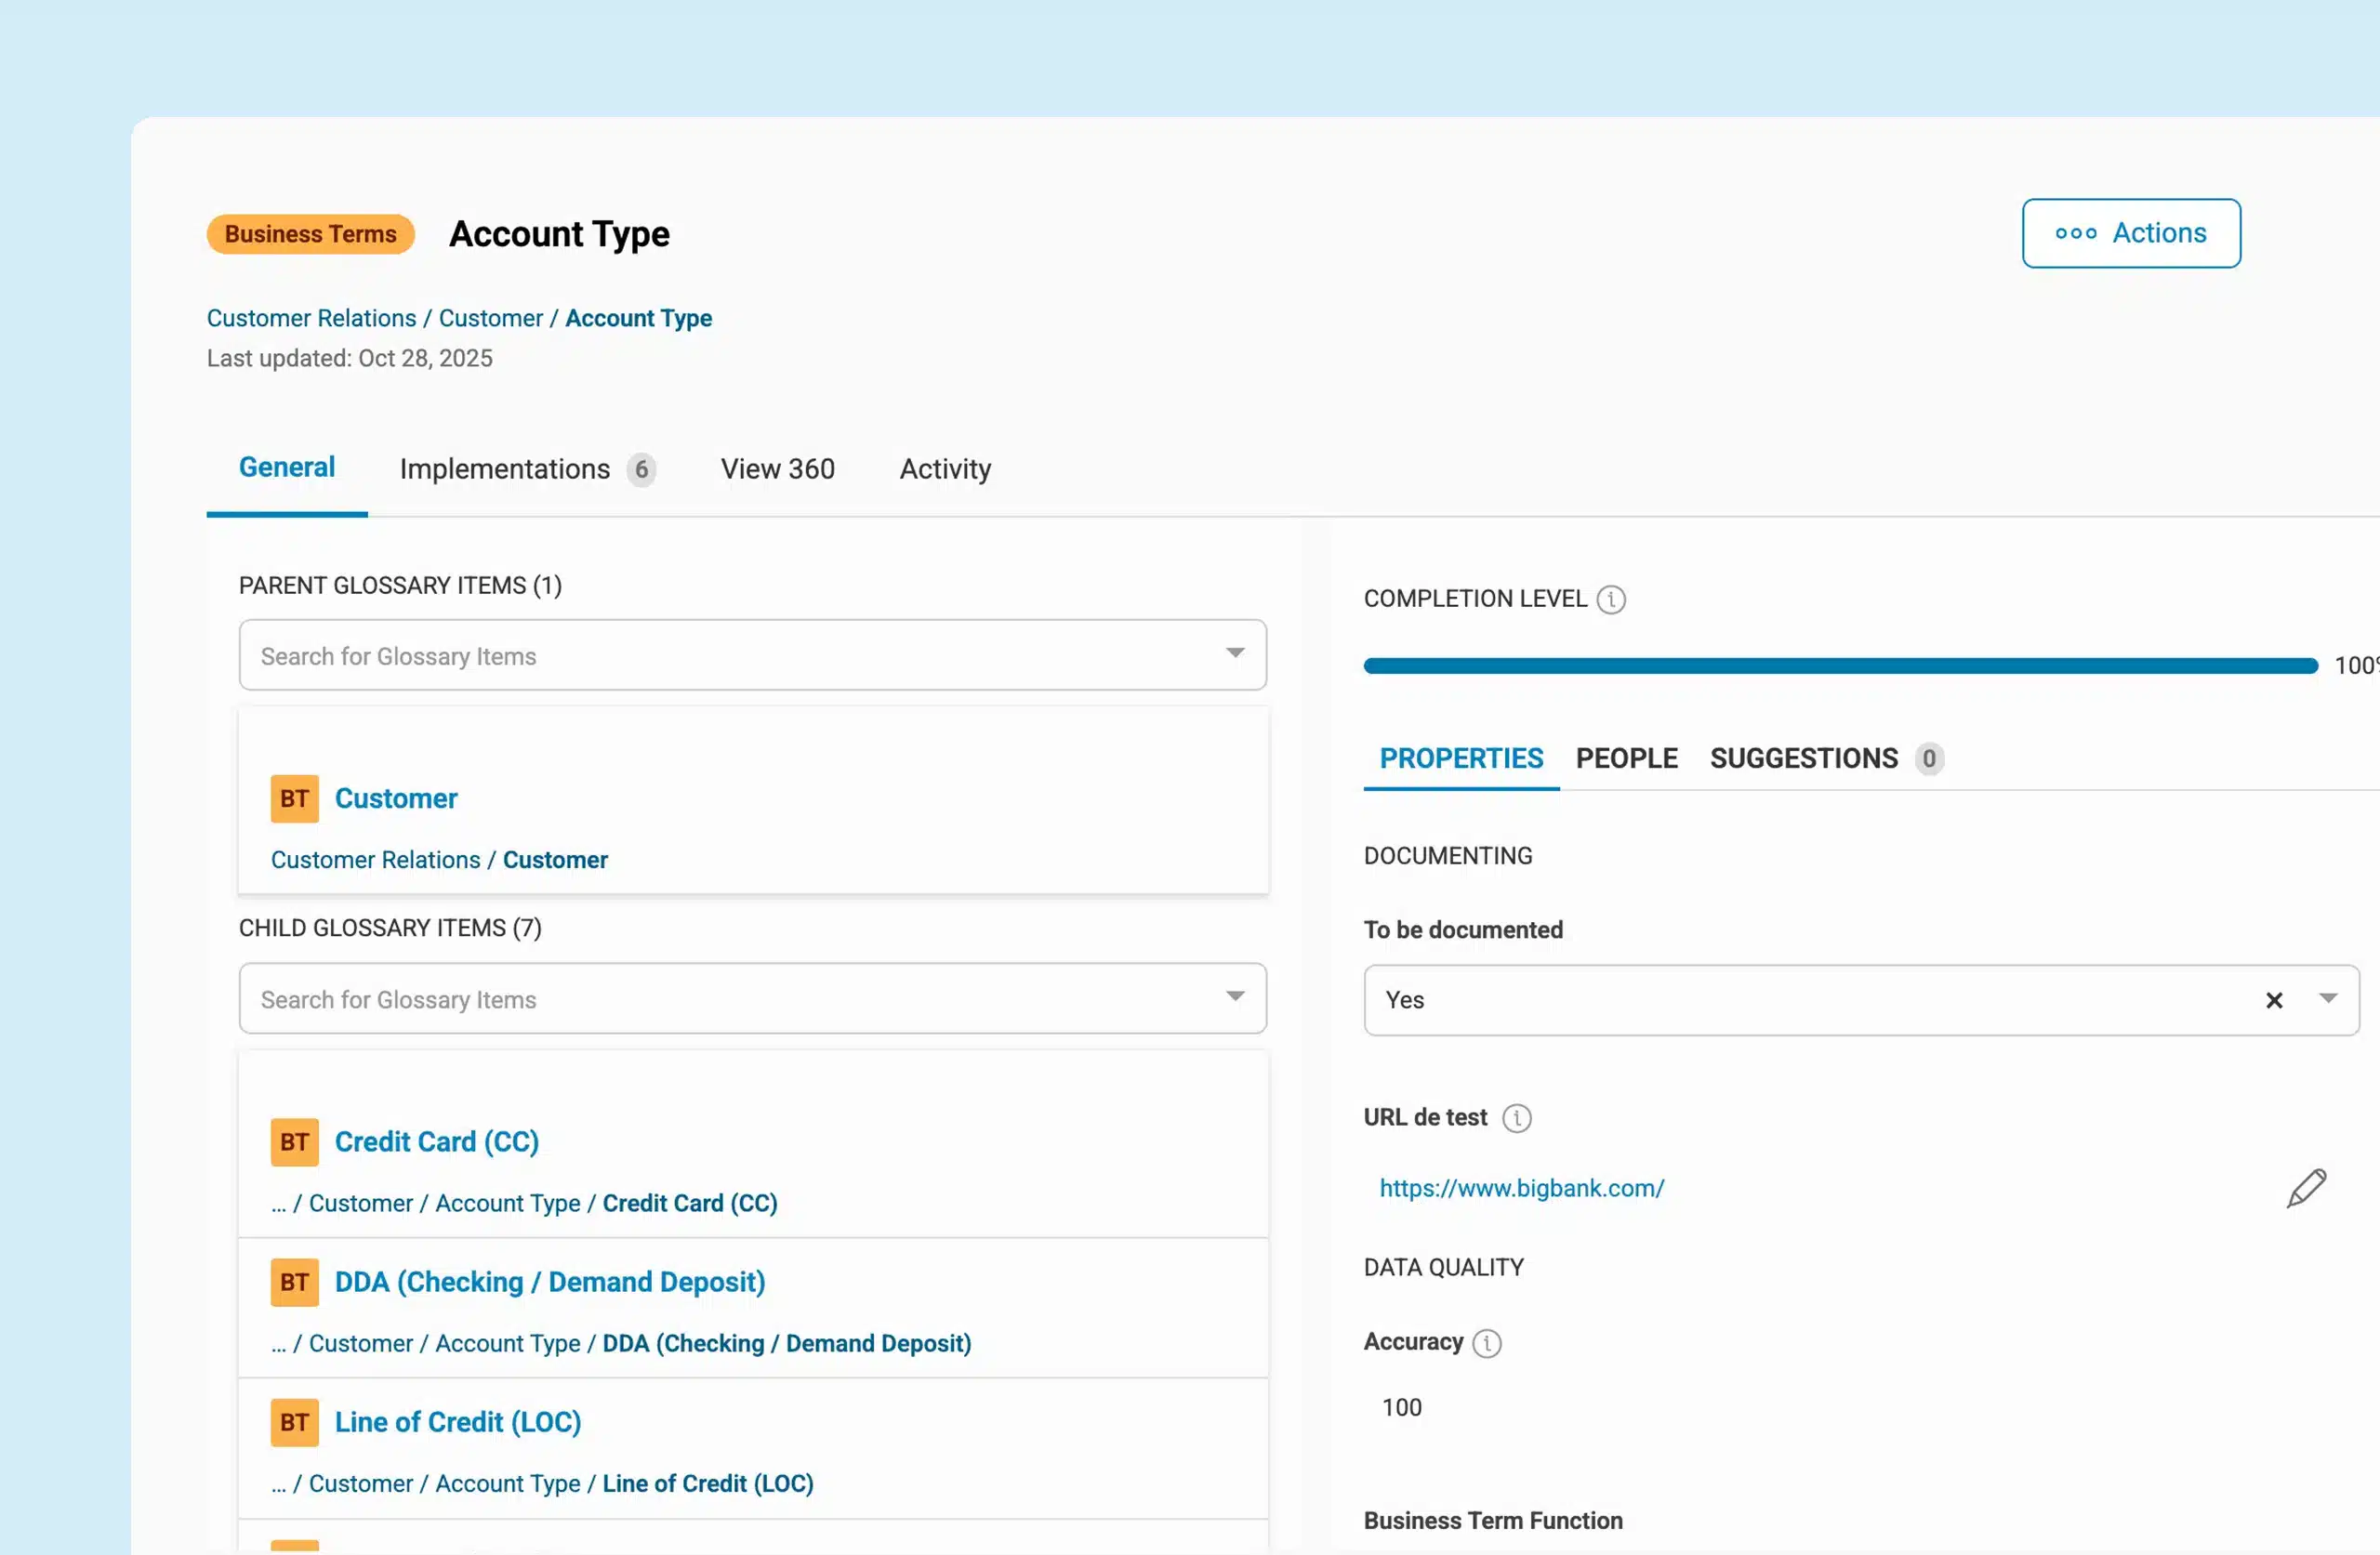This screenshot has height=1555, width=2380.
Task: Open the Customer parent glossary item
Action: click(x=396, y=799)
